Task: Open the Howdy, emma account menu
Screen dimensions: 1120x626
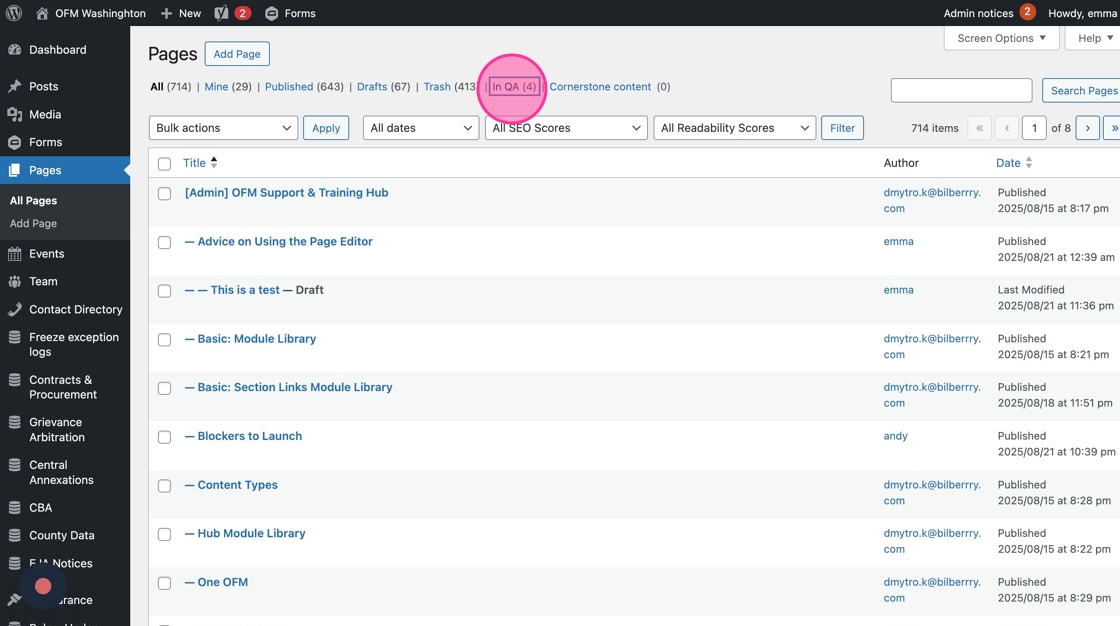Action: click(1082, 13)
